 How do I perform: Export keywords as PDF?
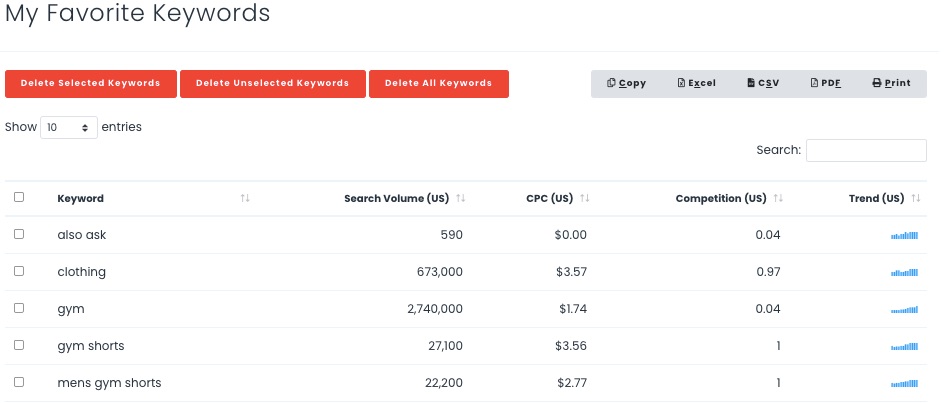pos(825,83)
